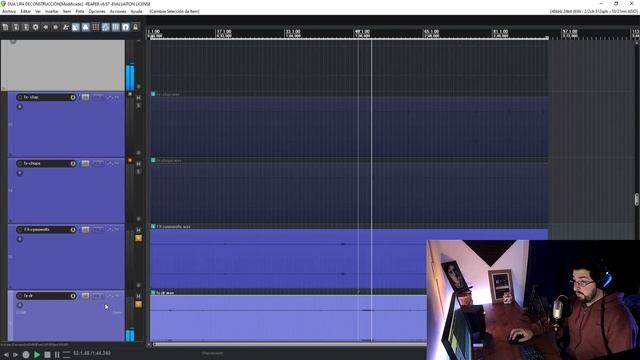Click the transport time position display
Image resolution: width=640 pixels, height=360 pixels.
[92, 353]
